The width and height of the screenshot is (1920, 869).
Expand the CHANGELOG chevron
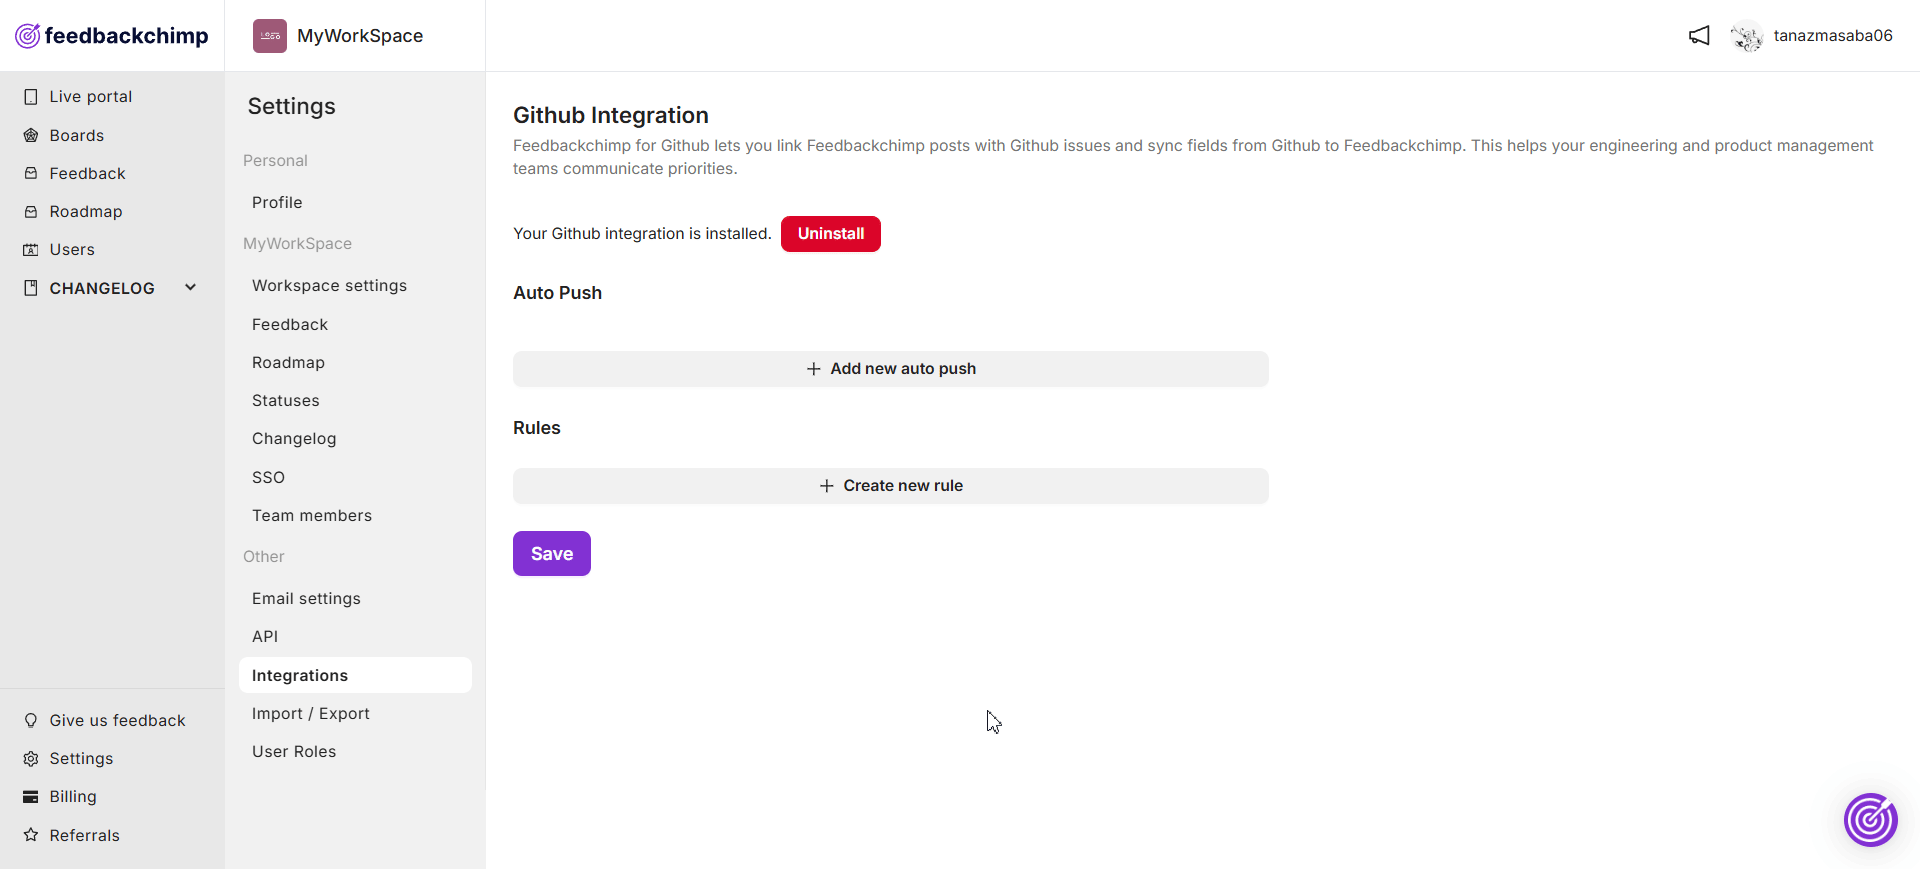(191, 288)
